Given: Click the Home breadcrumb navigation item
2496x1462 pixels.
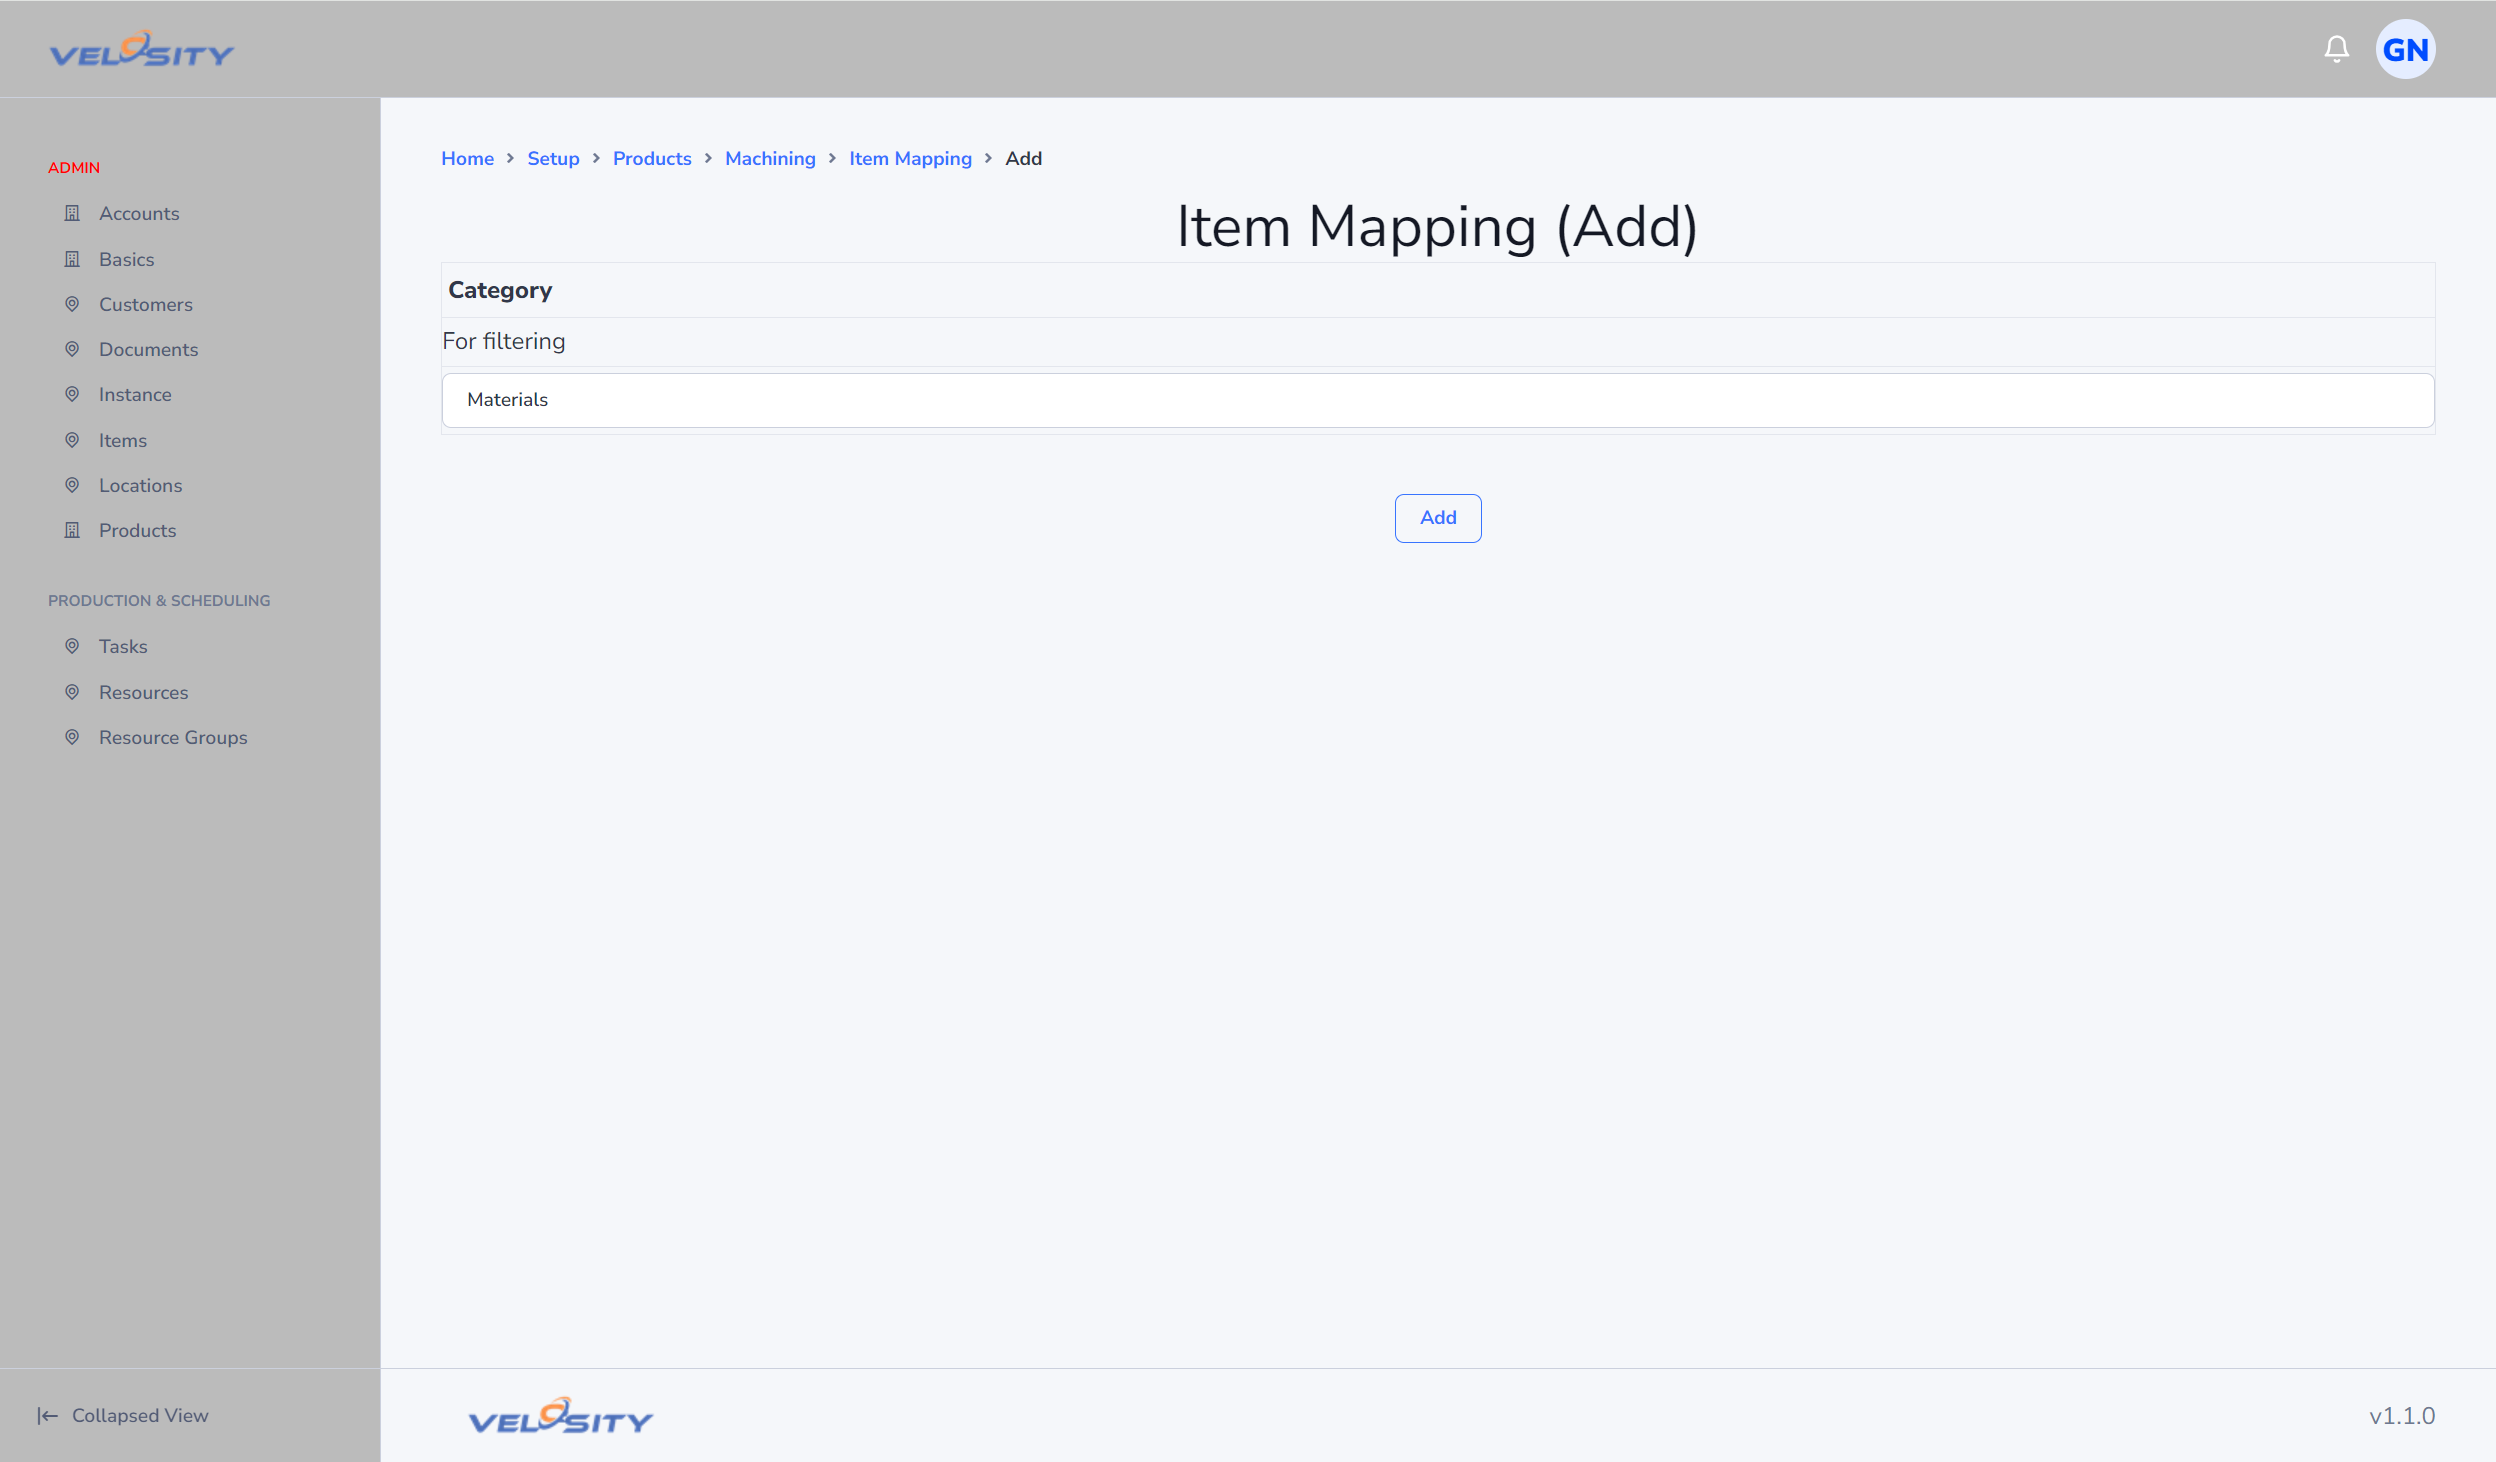Looking at the screenshot, I should point(466,158).
